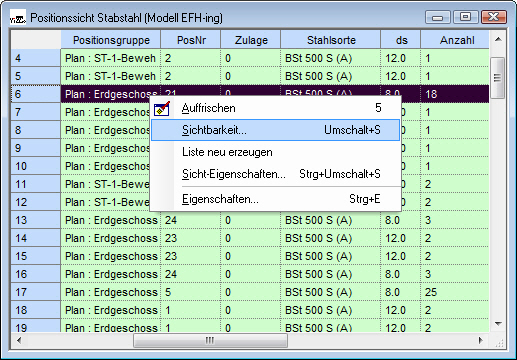Click Zulage value 0 in row 13
Viewport: 517px width, 360px height.
tap(251, 220)
